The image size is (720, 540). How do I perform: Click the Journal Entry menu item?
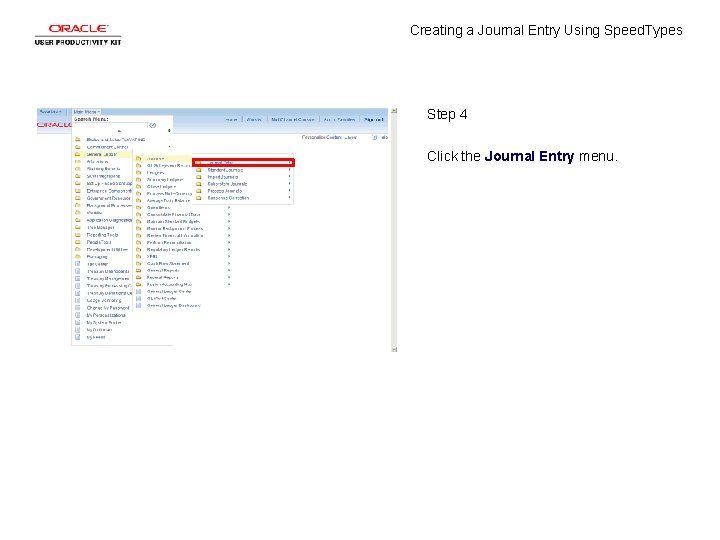[x=243, y=163]
